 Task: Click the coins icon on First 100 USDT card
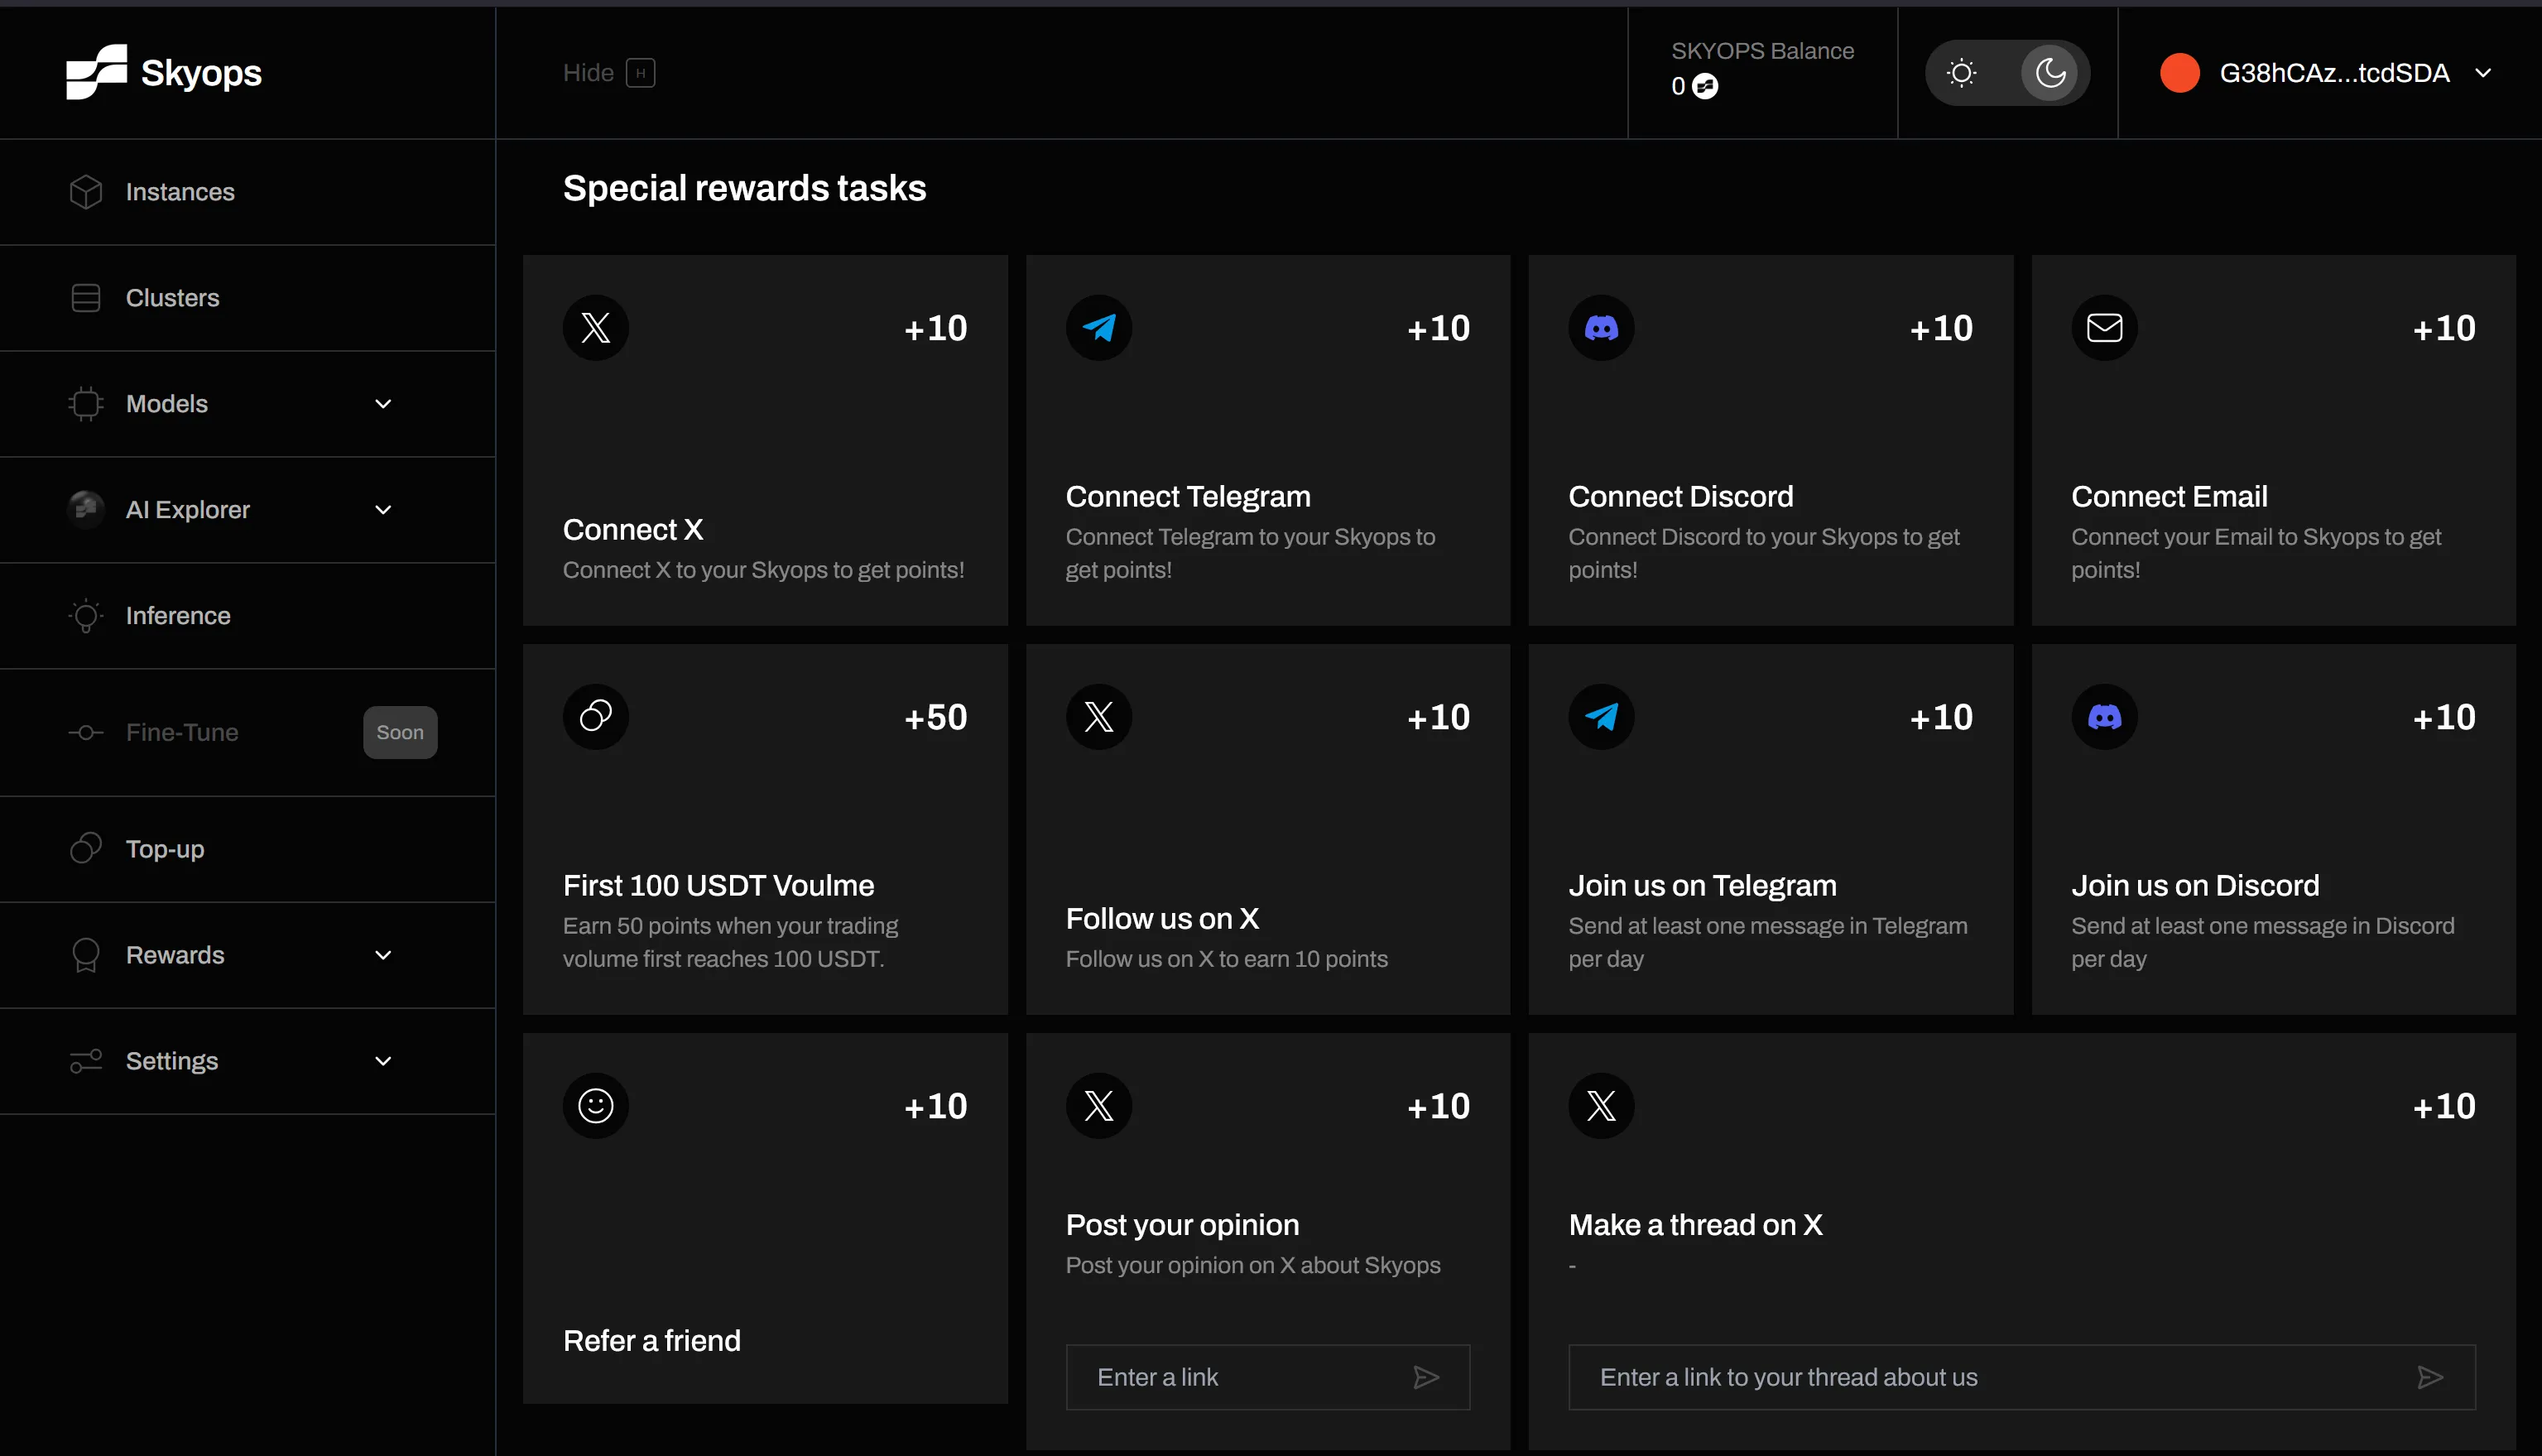click(x=595, y=716)
